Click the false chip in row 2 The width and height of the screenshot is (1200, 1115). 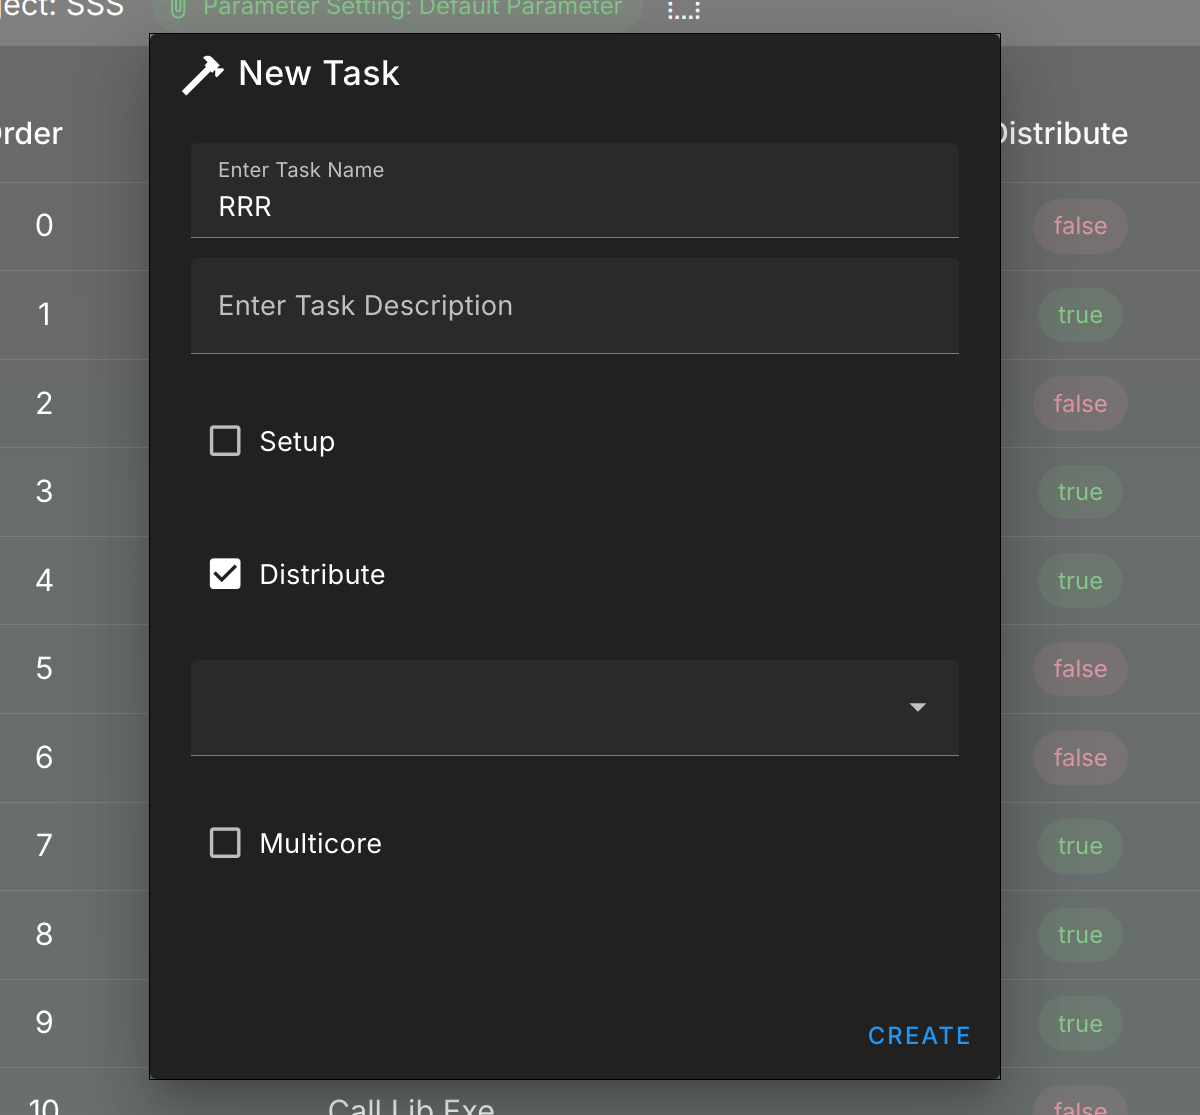pyautogui.click(x=1080, y=404)
